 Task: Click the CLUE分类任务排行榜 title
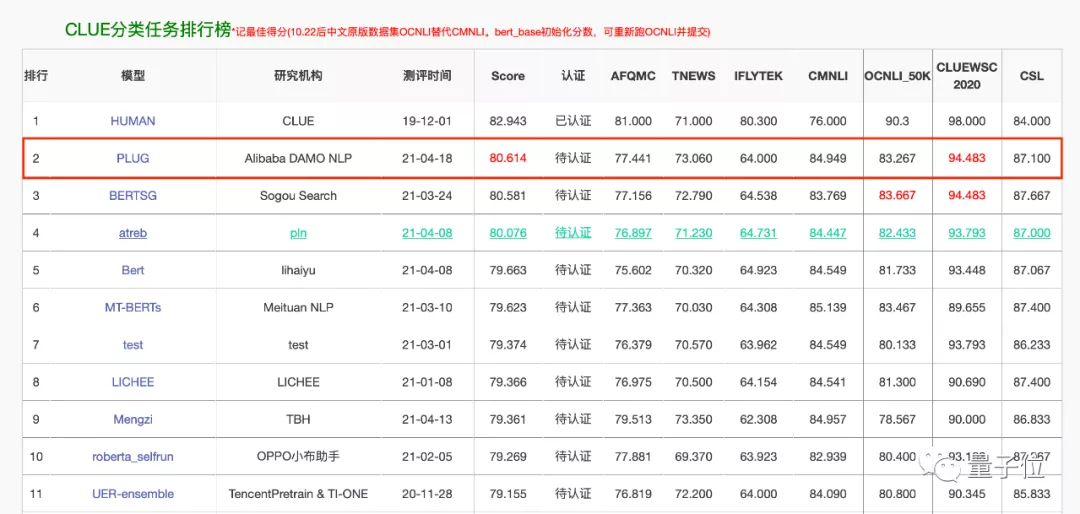[x=147, y=29]
